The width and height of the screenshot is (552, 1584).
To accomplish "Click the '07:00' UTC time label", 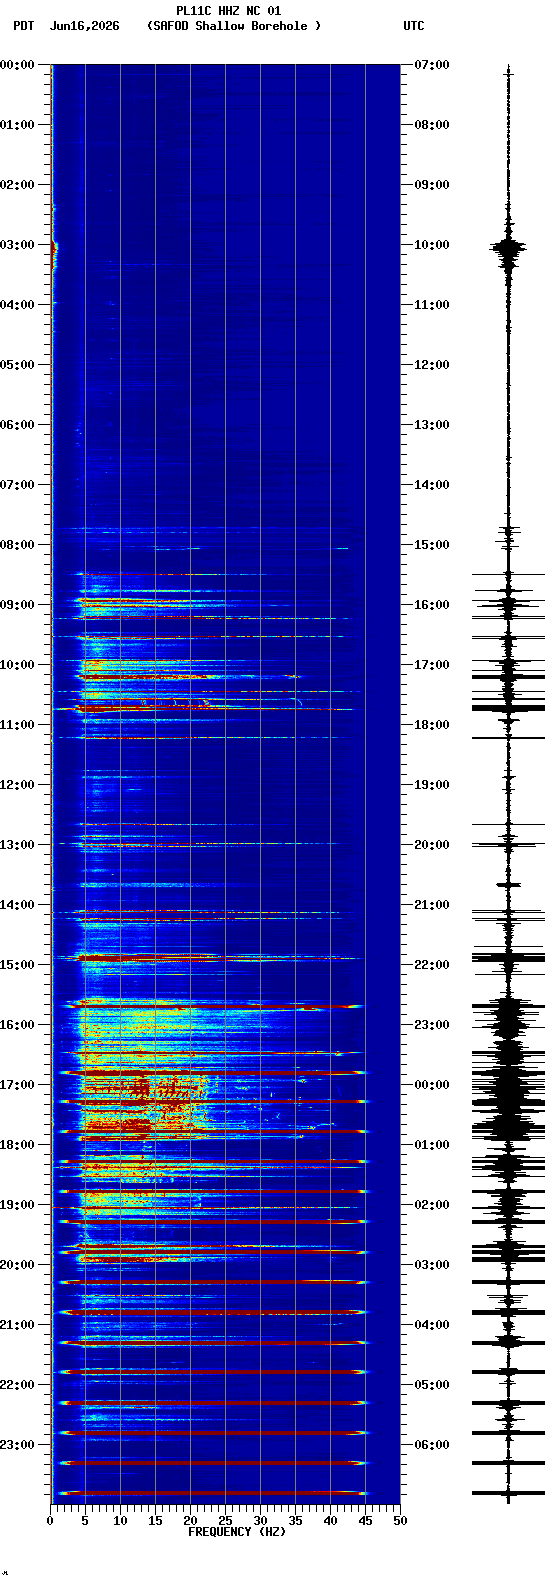I will (432, 65).
